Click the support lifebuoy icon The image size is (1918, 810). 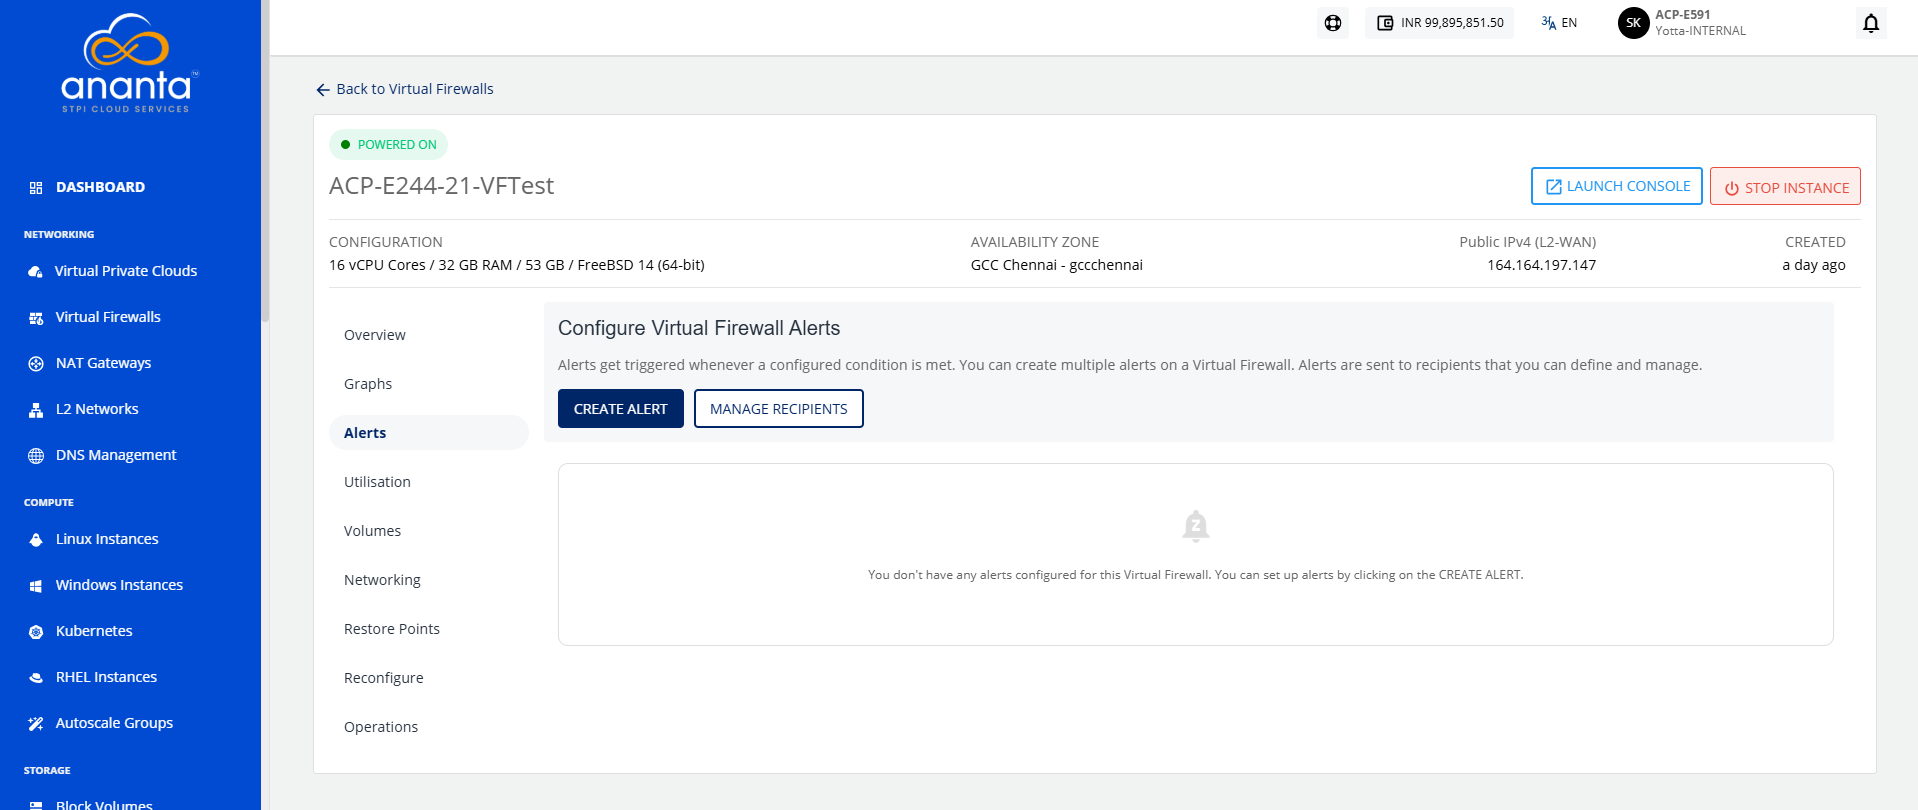(1333, 23)
